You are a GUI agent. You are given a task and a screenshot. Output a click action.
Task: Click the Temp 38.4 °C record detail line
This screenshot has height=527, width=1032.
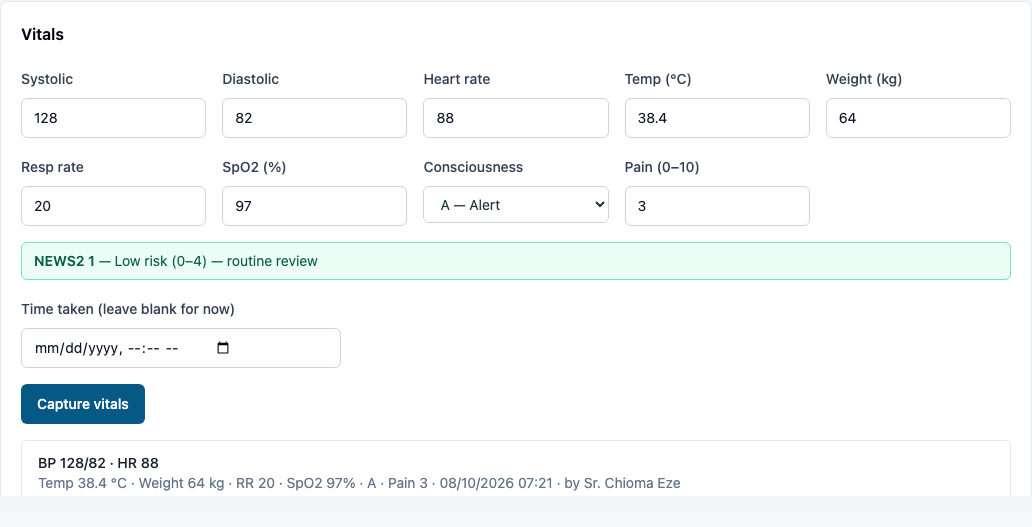[x=359, y=483]
